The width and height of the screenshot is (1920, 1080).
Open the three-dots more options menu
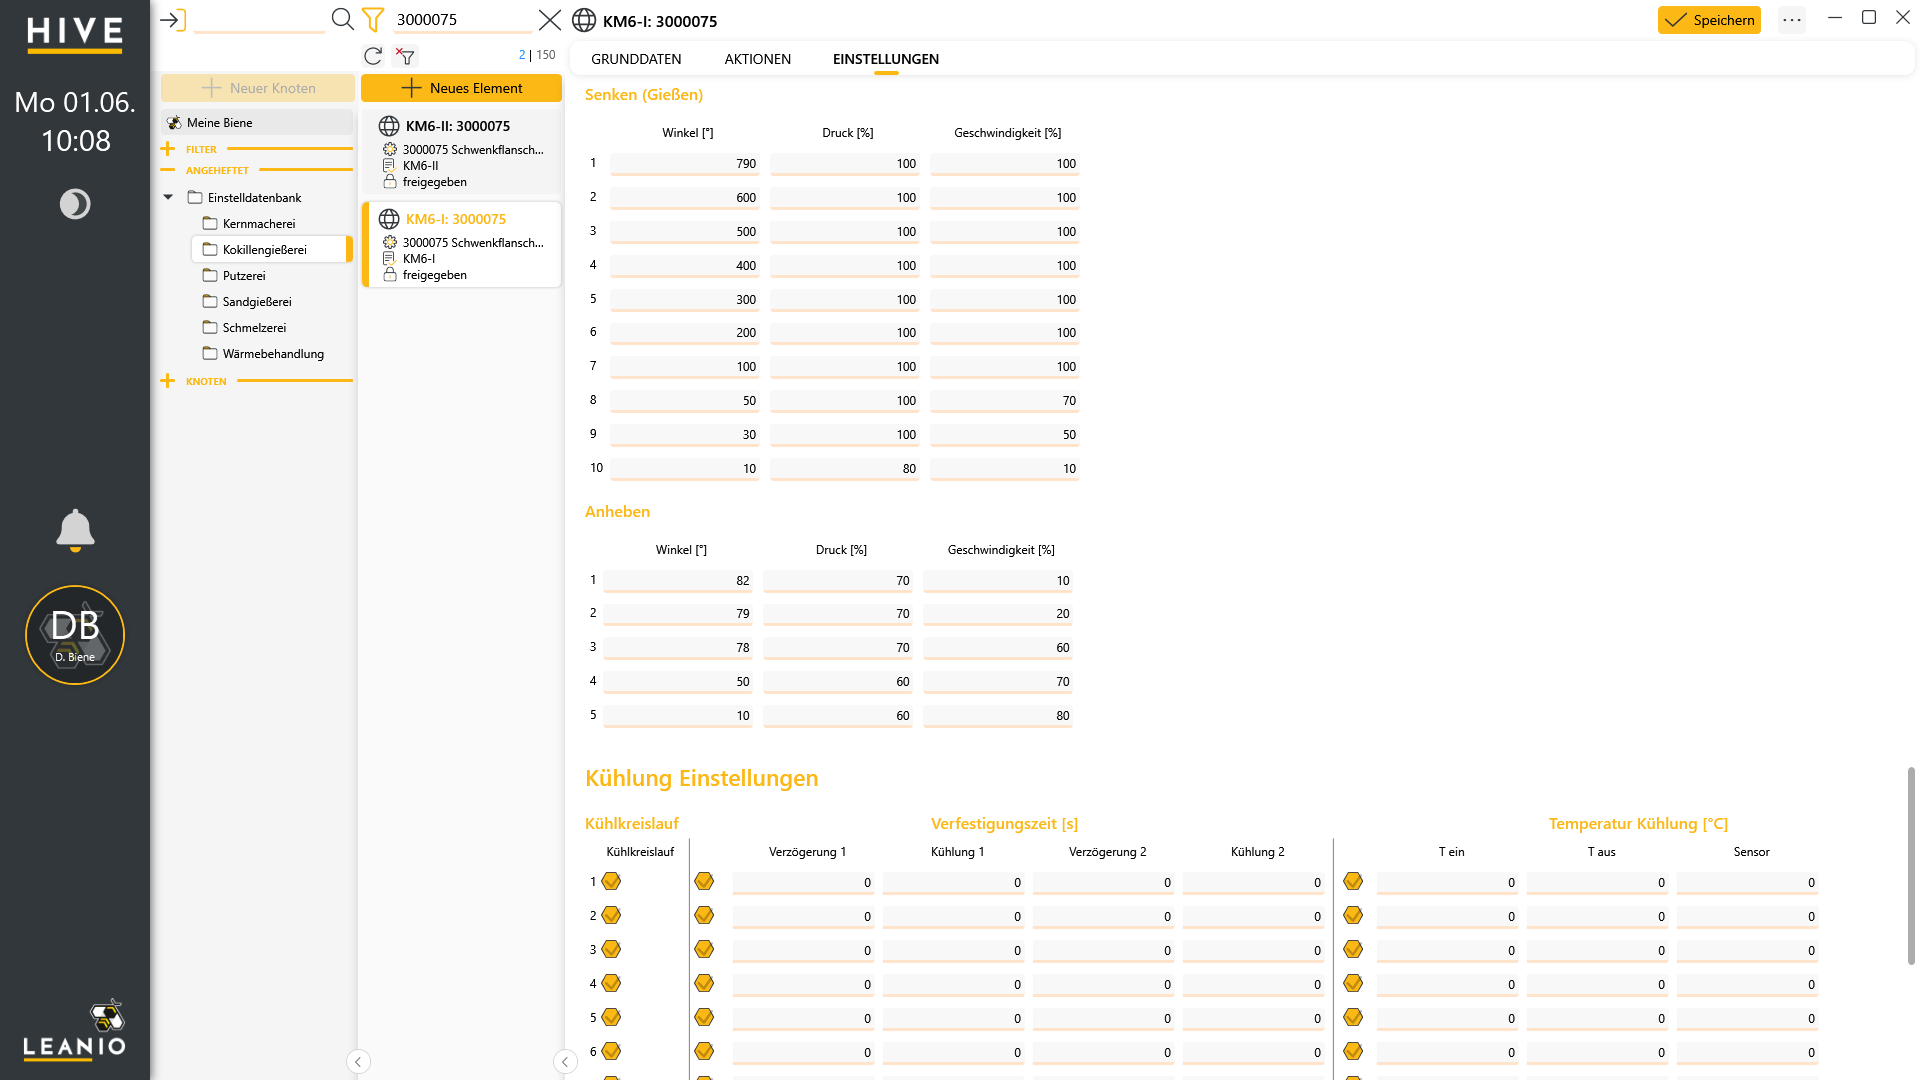(1792, 20)
